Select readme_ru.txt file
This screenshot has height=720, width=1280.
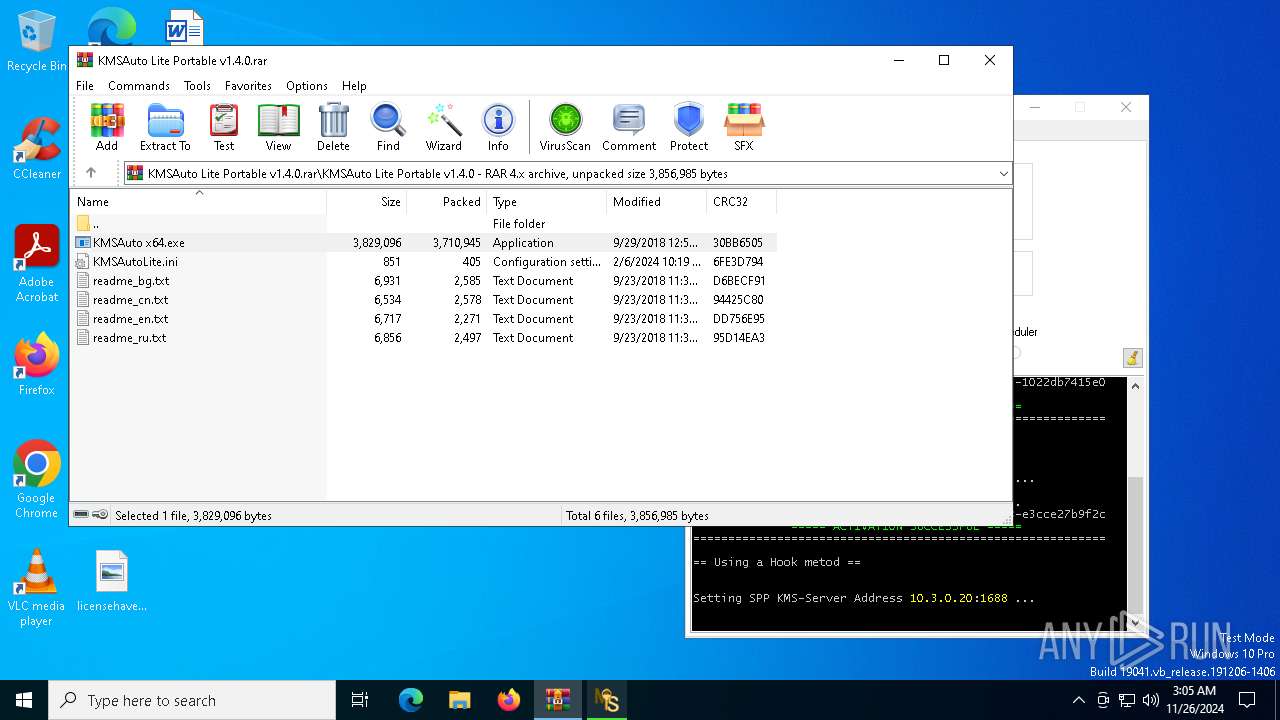pyautogui.click(x=424, y=338)
